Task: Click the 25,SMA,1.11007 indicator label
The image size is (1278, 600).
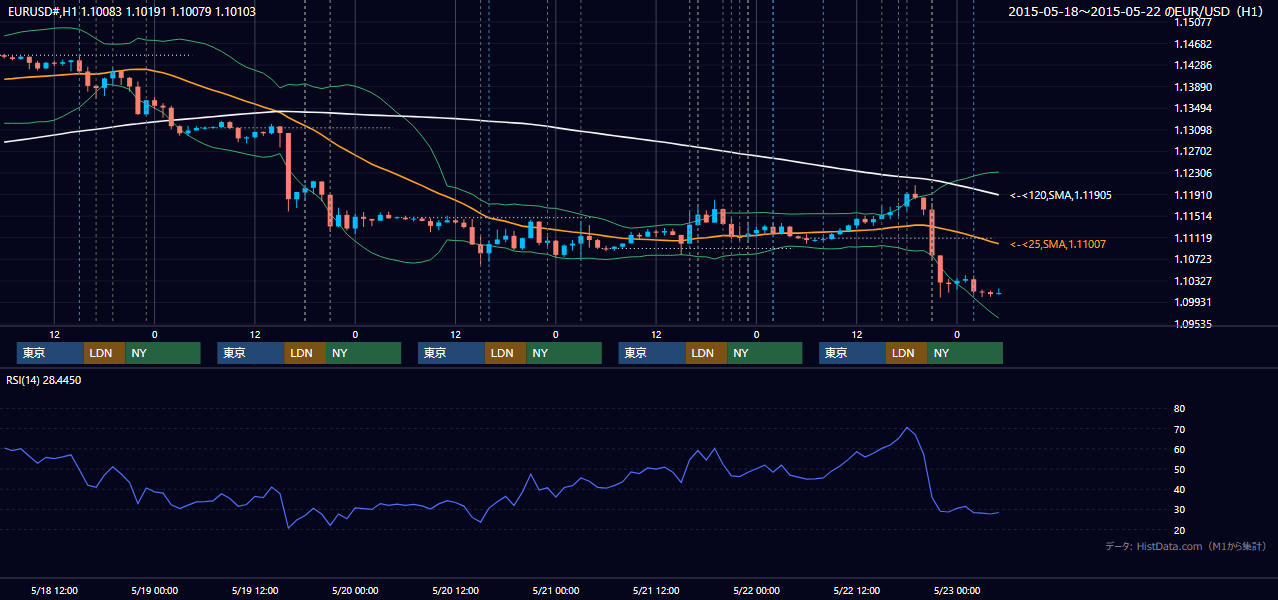Action: (x=1058, y=244)
